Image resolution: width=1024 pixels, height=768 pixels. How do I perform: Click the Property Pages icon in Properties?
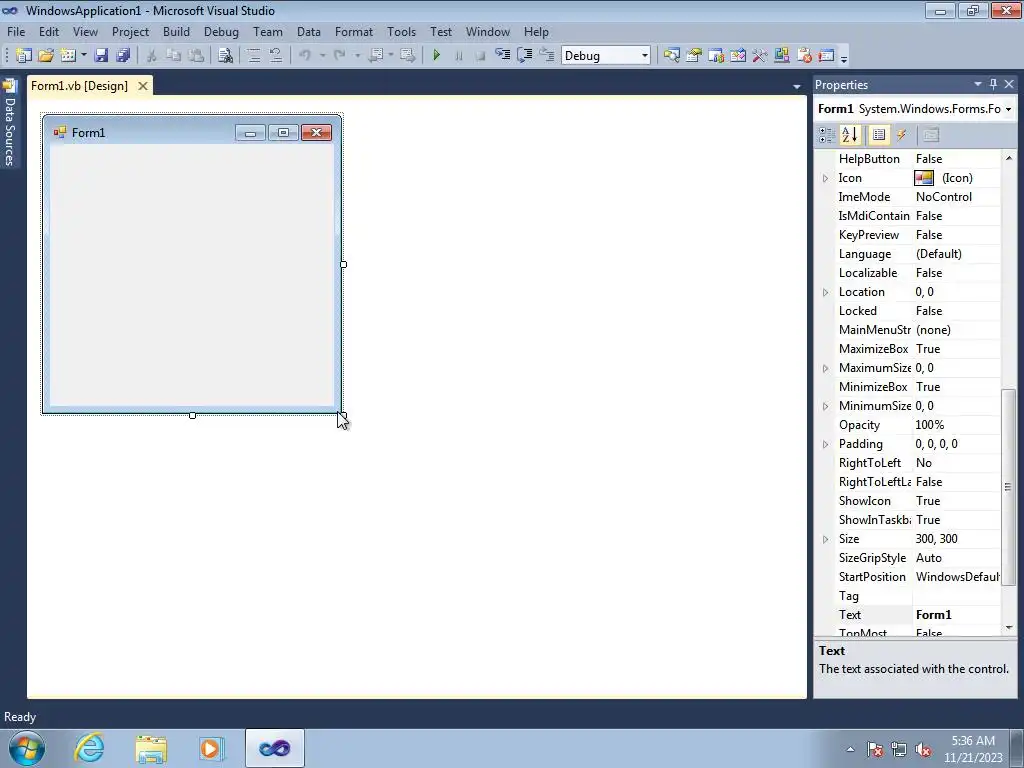coord(931,135)
